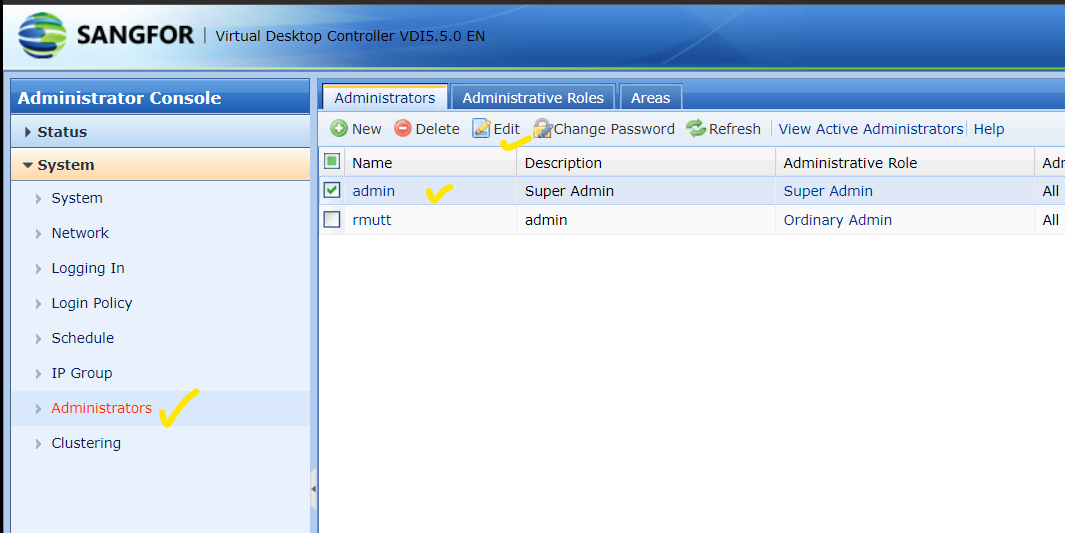Click the red Delete minus icon
This screenshot has width=1065, height=533.
(403, 128)
